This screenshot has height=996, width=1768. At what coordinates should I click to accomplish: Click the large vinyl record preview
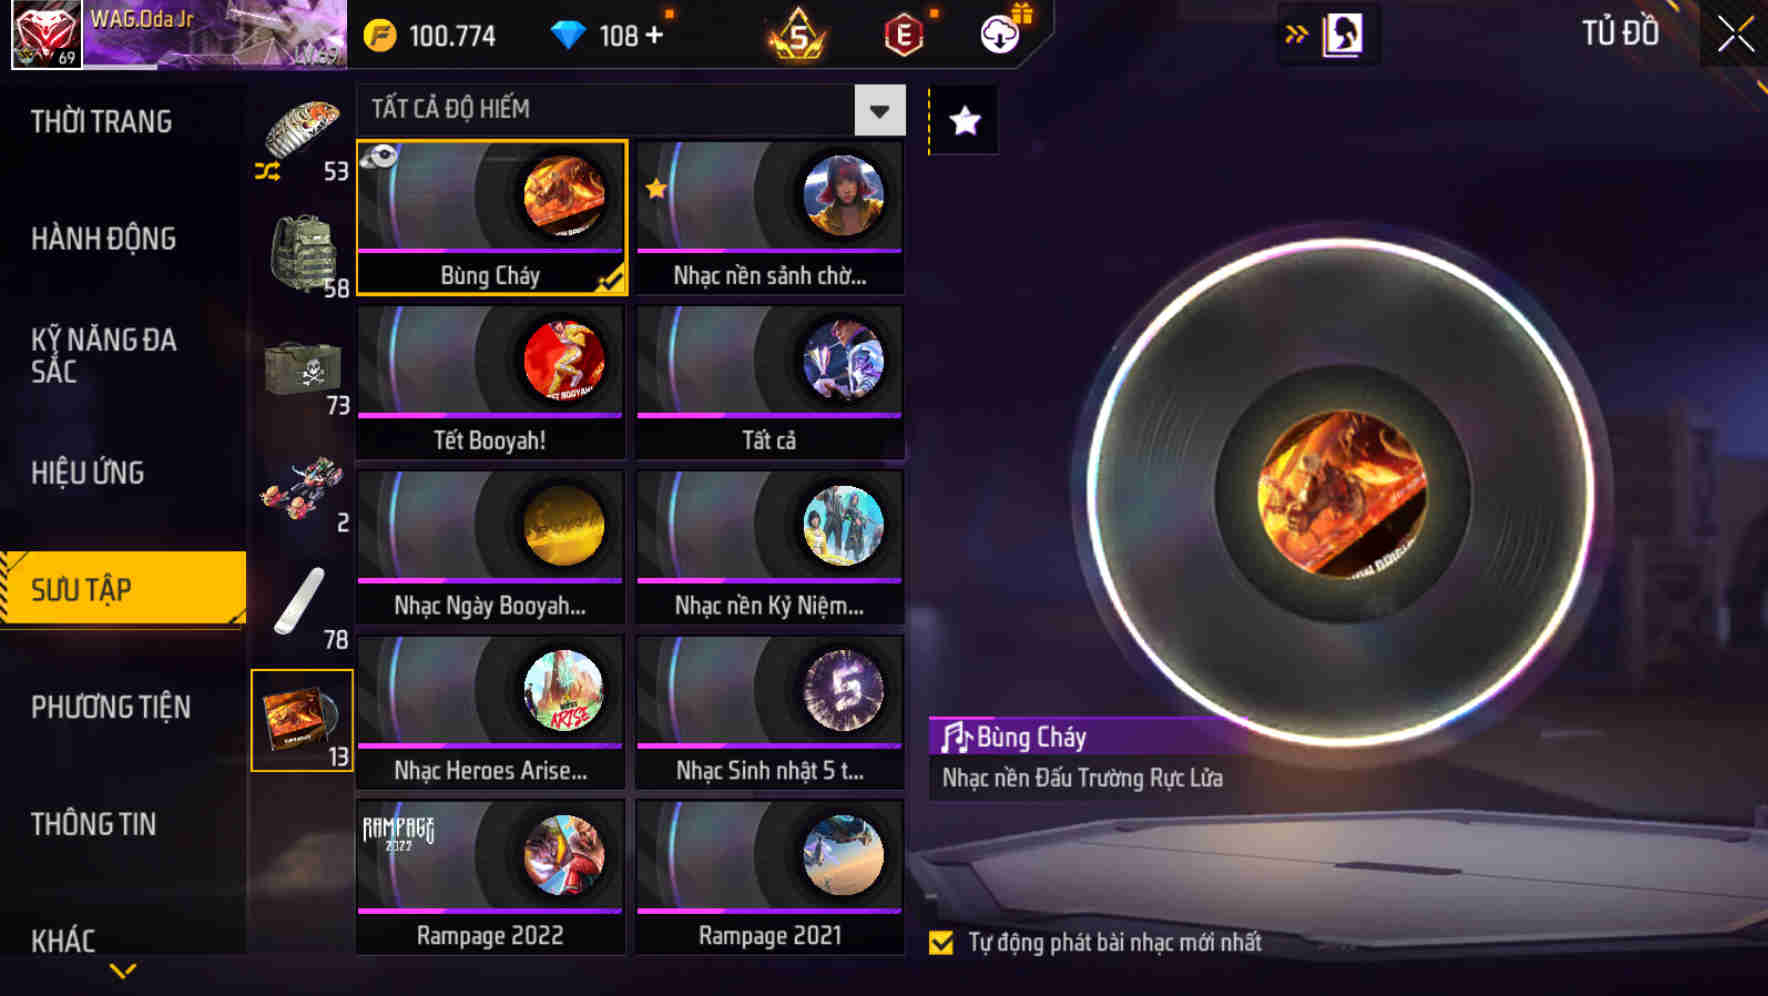click(x=1342, y=492)
